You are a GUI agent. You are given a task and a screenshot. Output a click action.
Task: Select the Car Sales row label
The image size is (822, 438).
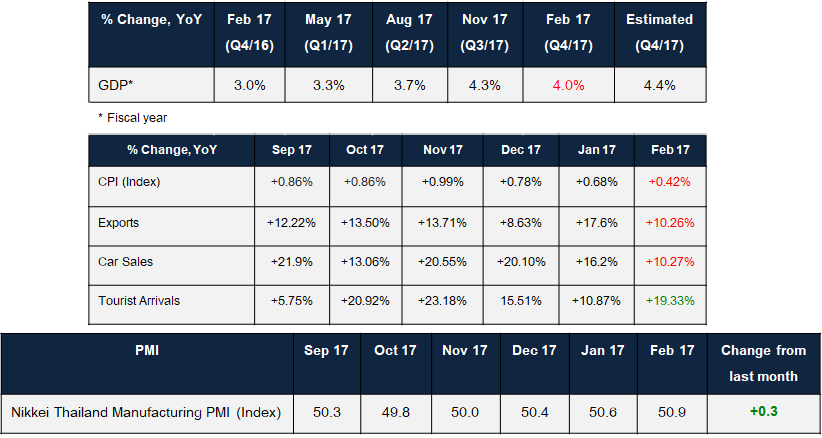point(126,260)
